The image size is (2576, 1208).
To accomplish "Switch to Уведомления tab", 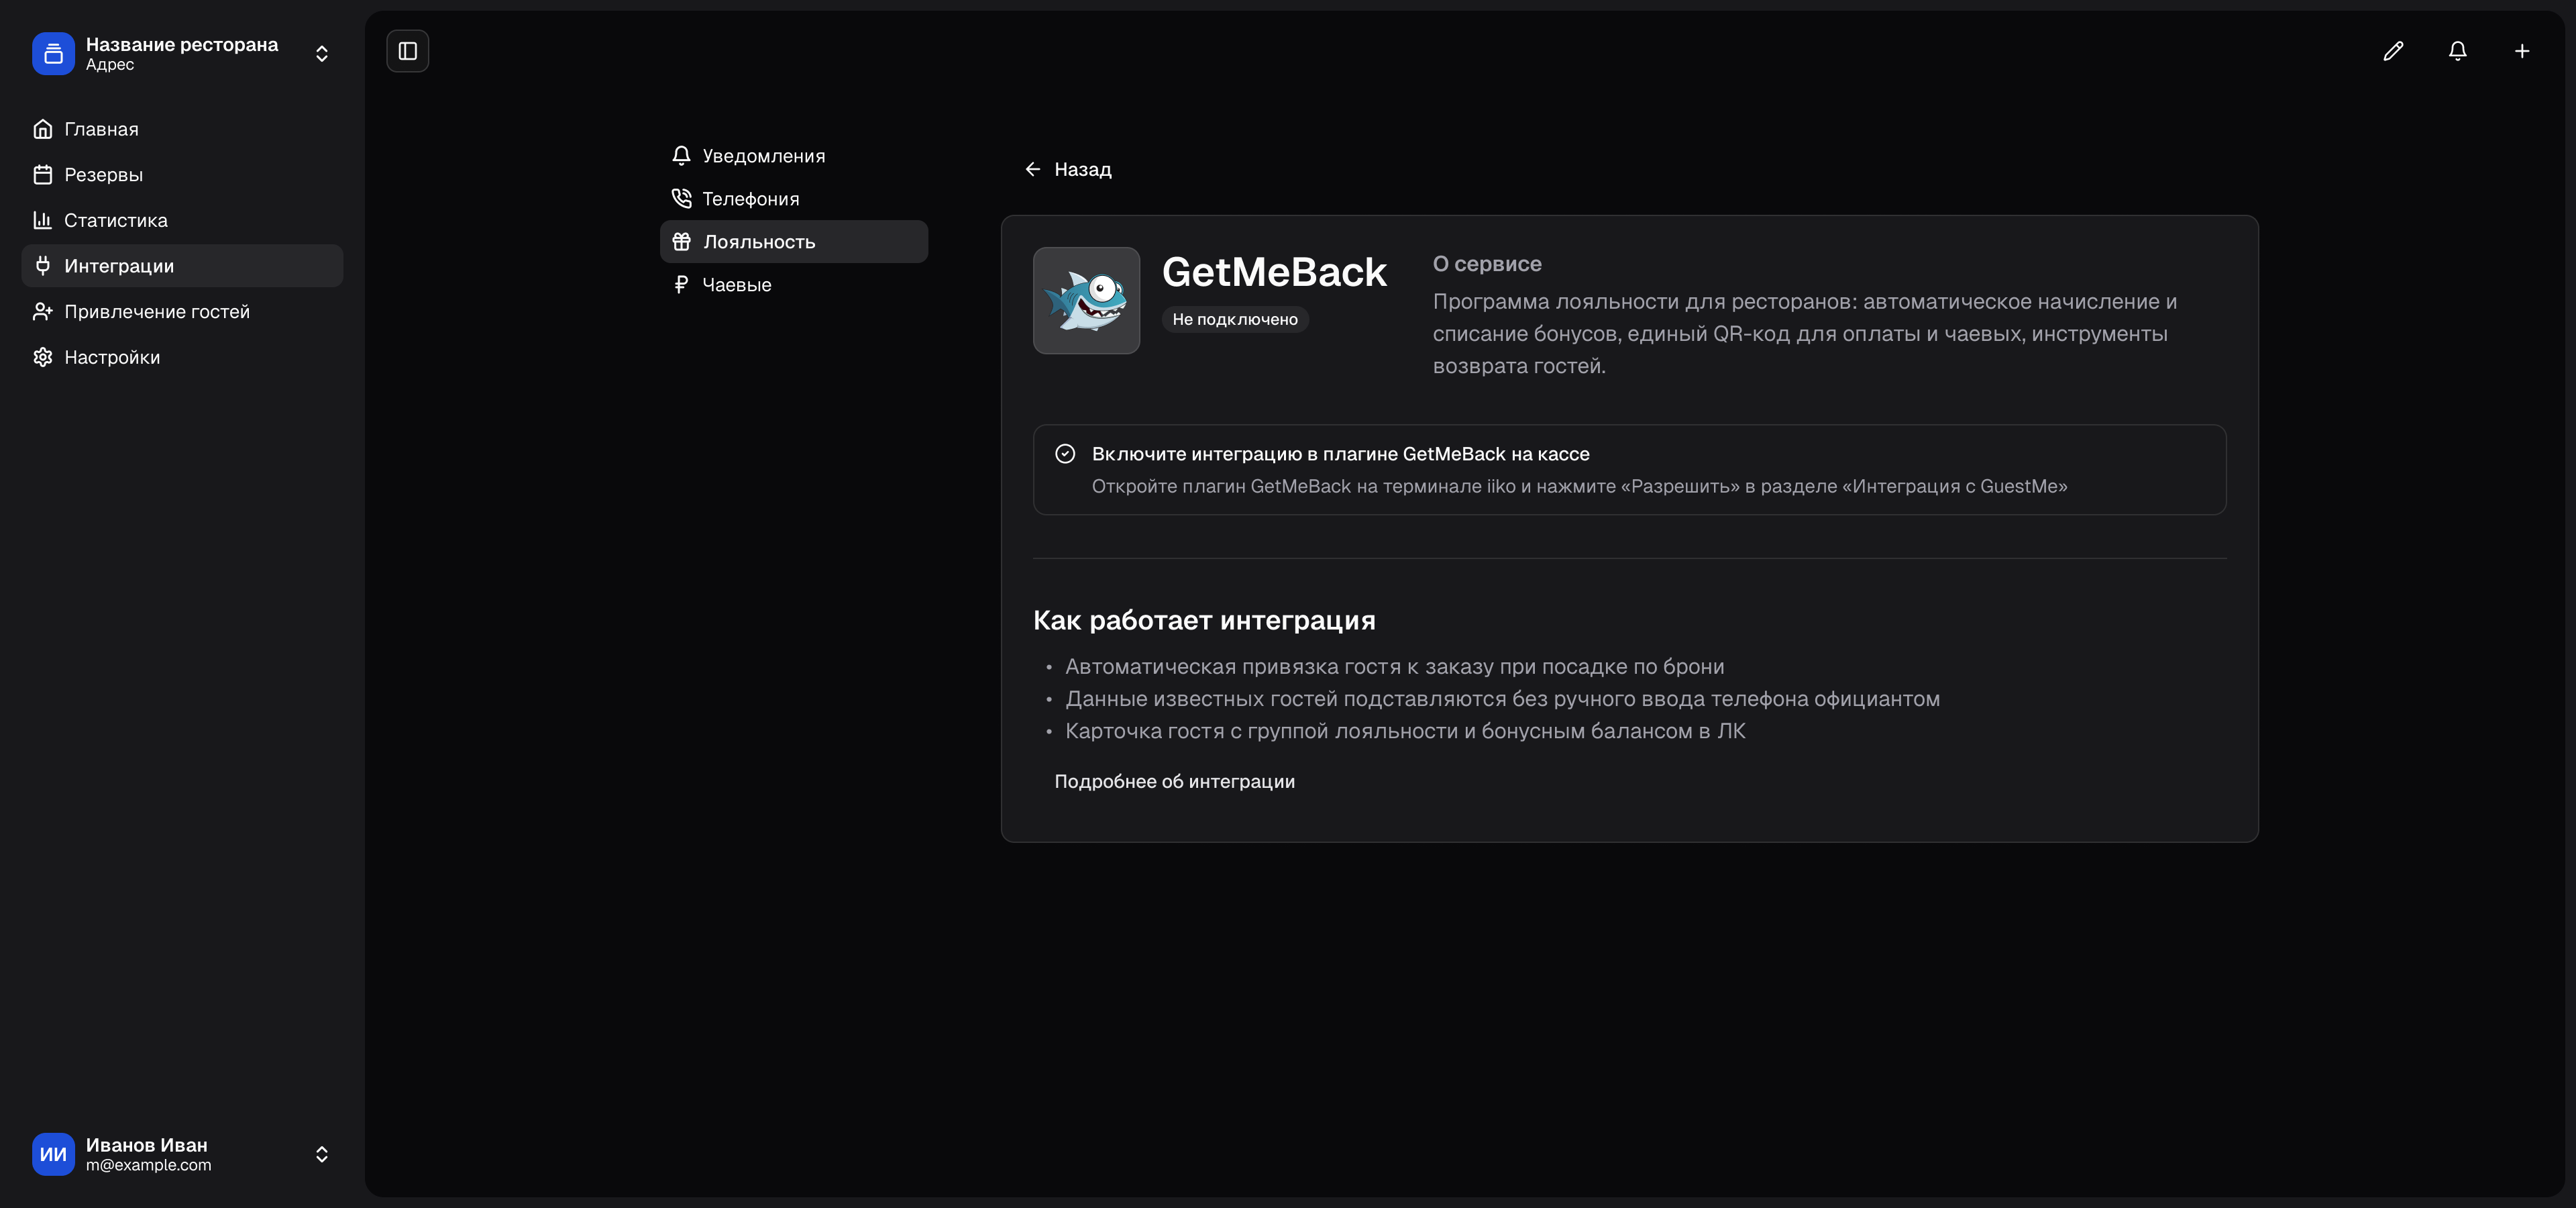I will (x=794, y=156).
